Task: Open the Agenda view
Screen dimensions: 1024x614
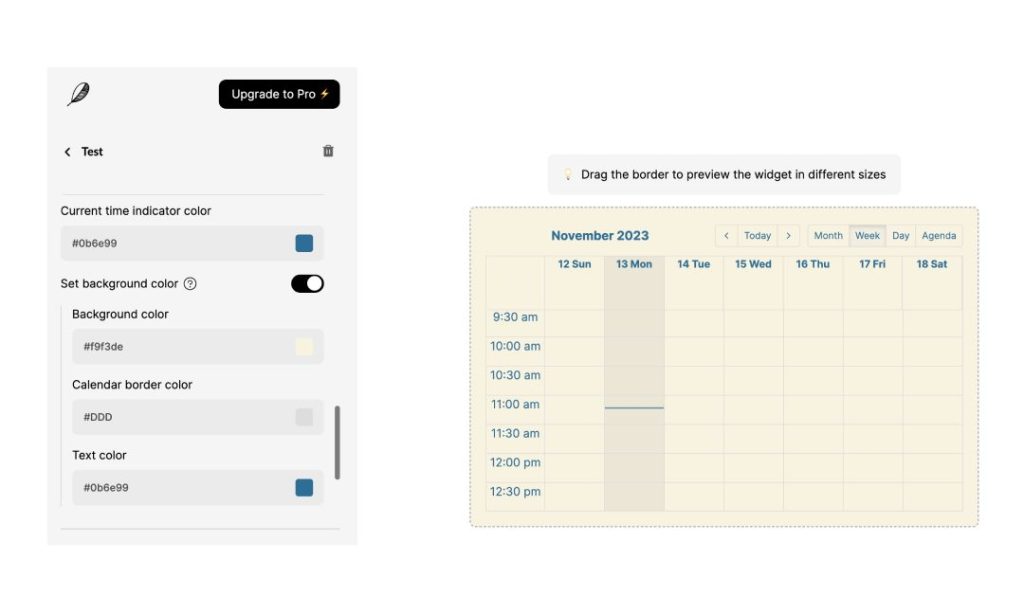Action: (939, 235)
